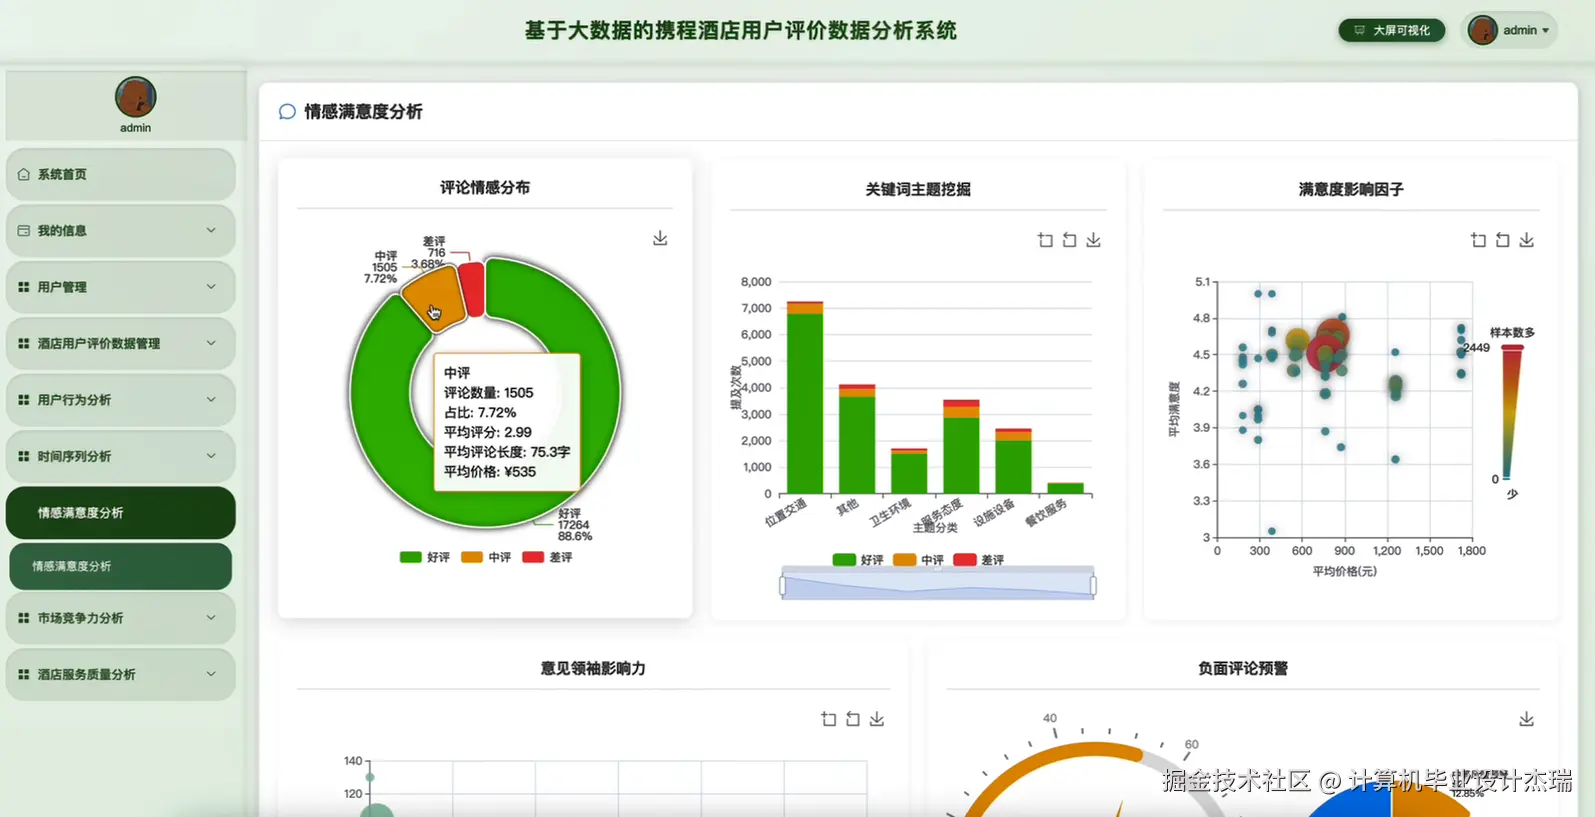The image size is (1595, 817).
Task: Select the 情感满意度分析 submenu item
Action: 120,566
